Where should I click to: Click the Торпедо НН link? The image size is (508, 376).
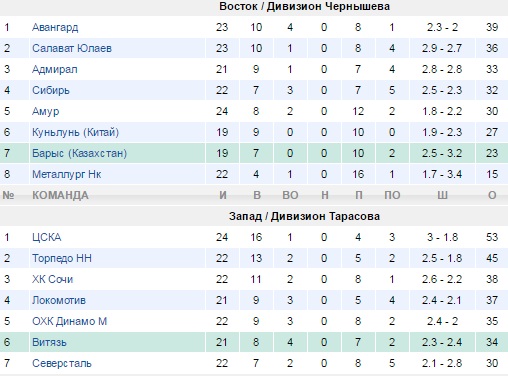pos(62,258)
